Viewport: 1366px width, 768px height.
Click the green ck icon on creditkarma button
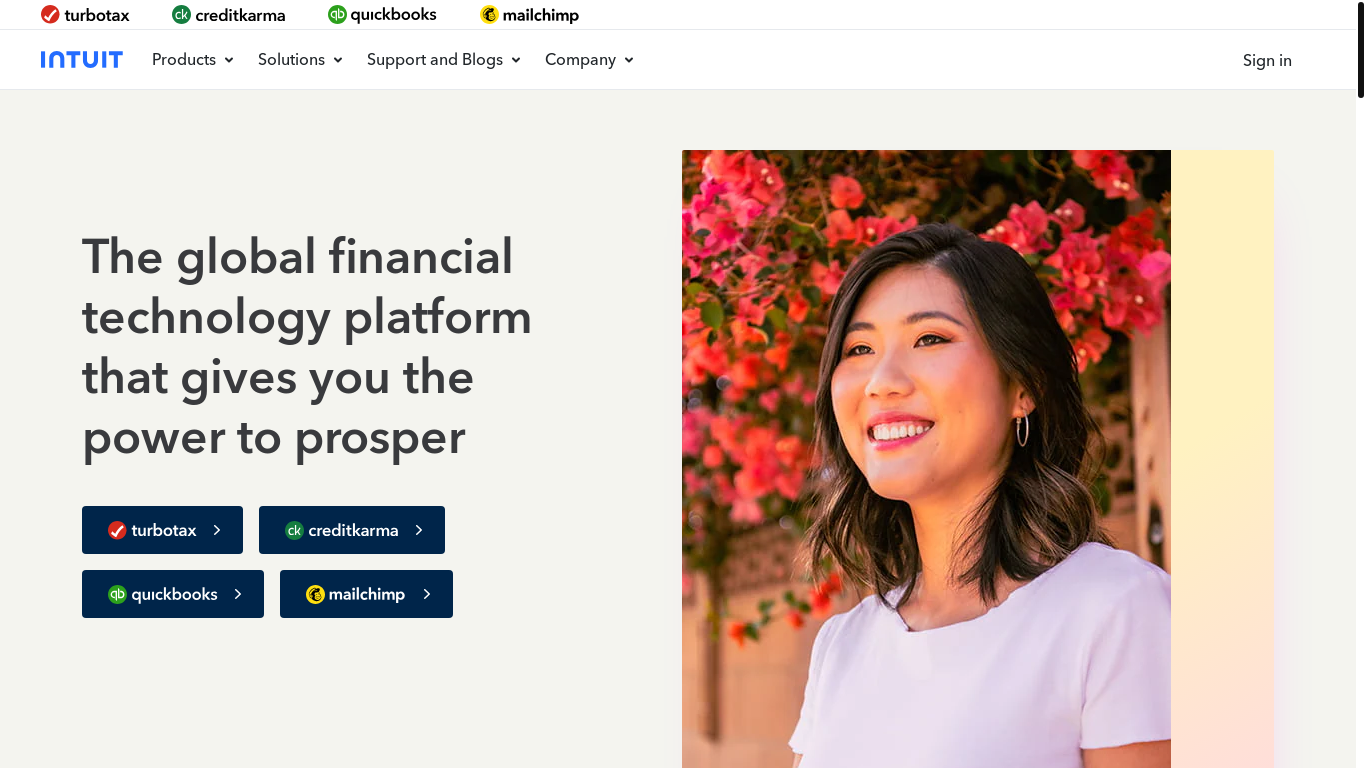point(294,530)
